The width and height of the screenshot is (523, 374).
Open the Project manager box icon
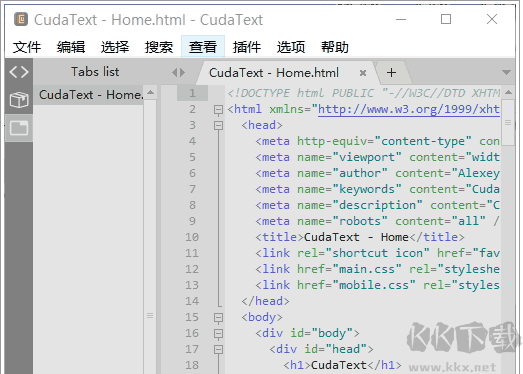click(19, 100)
